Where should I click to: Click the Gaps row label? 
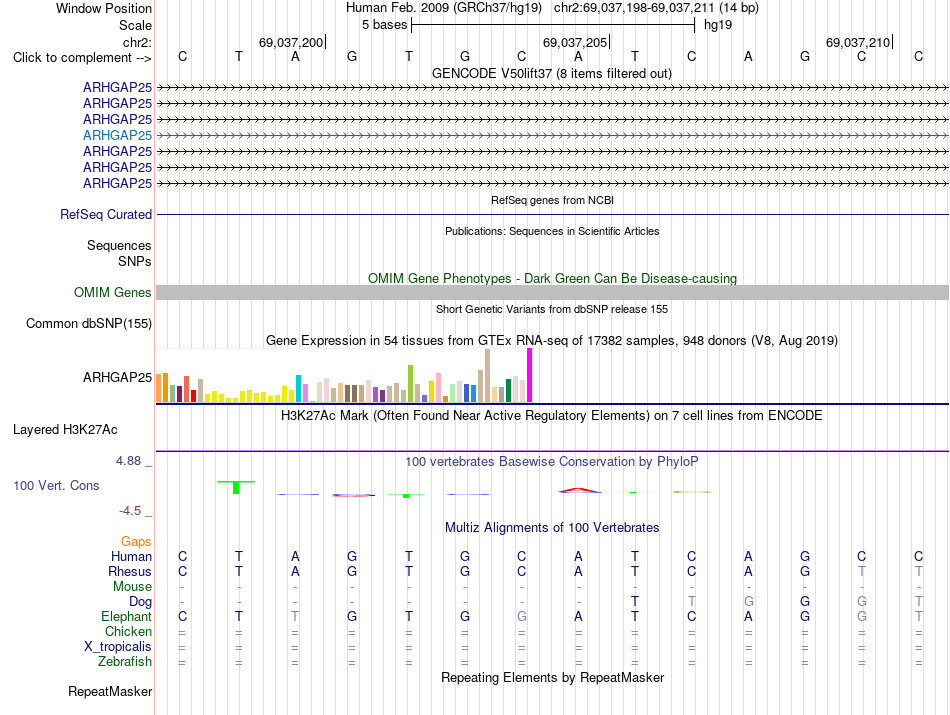click(x=136, y=541)
